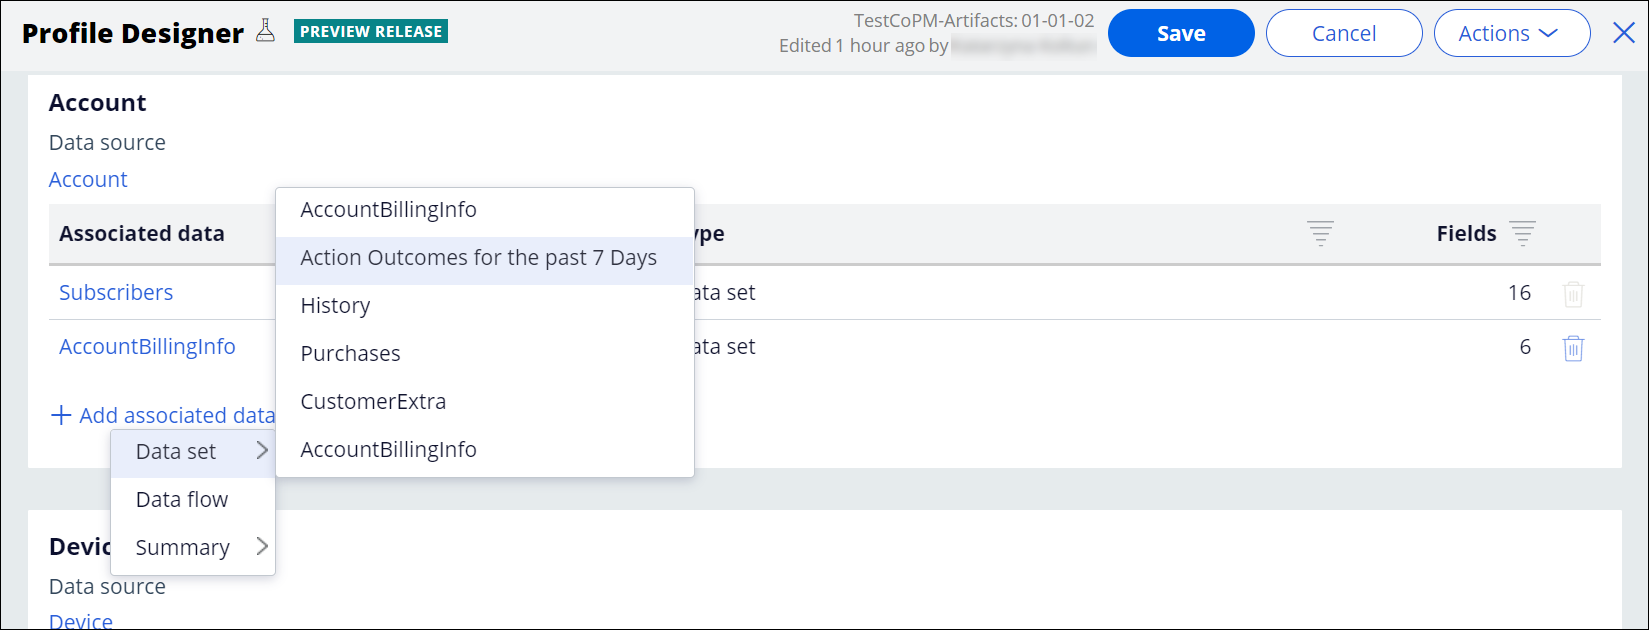
Task: Click the plus icon for Add associated data
Action: (61, 415)
